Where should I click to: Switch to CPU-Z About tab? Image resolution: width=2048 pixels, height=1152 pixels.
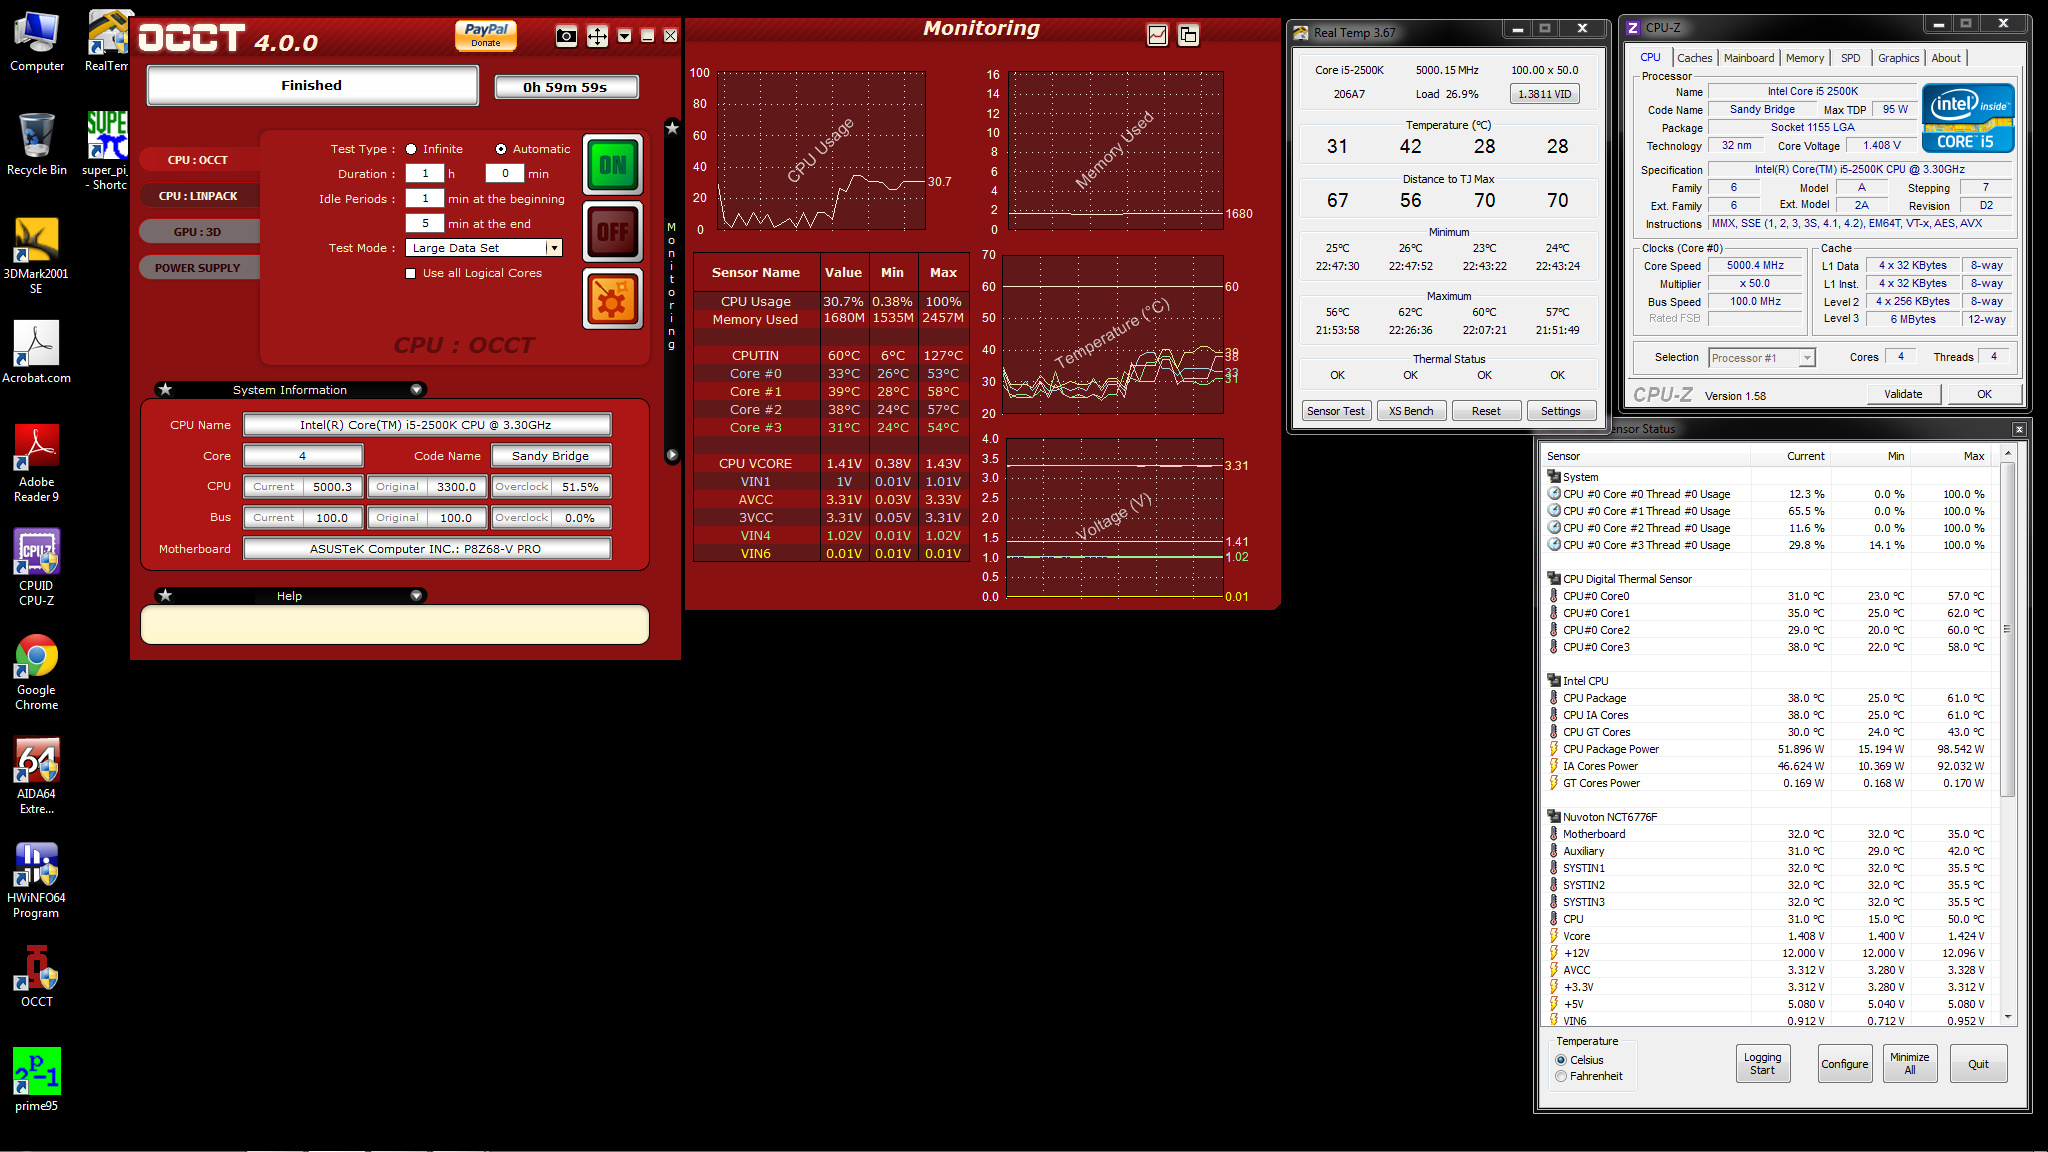point(1946,58)
